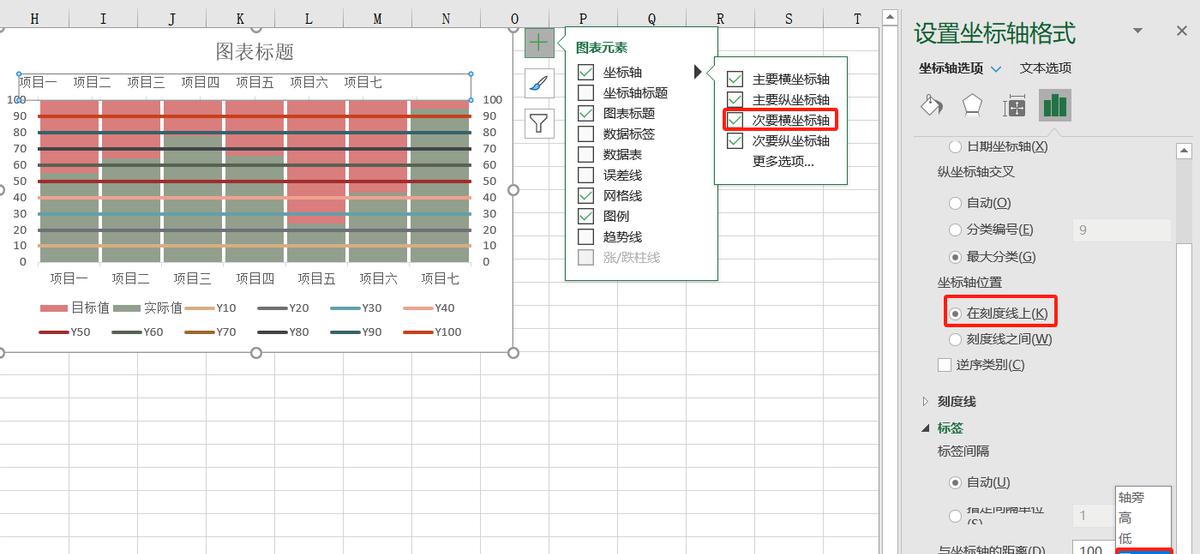
Task: Select the 自动(O) axis crossing radio button
Action: pyautogui.click(x=956, y=203)
